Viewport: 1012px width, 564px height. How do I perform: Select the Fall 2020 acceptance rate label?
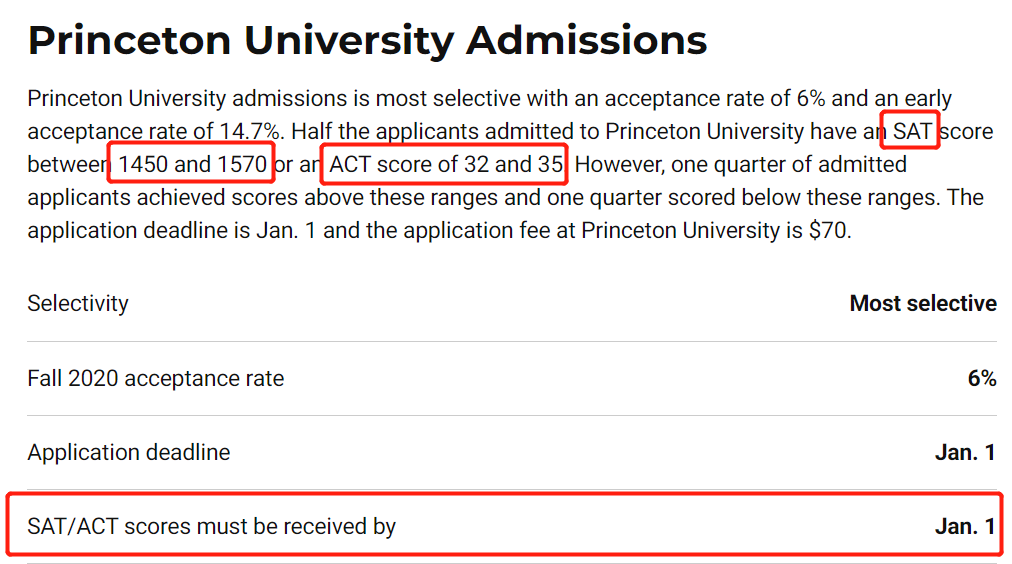point(156,378)
